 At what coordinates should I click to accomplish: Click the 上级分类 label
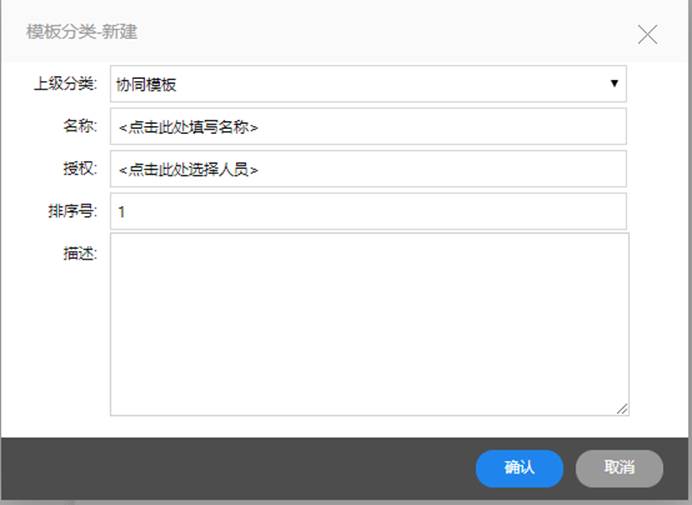tap(65, 83)
